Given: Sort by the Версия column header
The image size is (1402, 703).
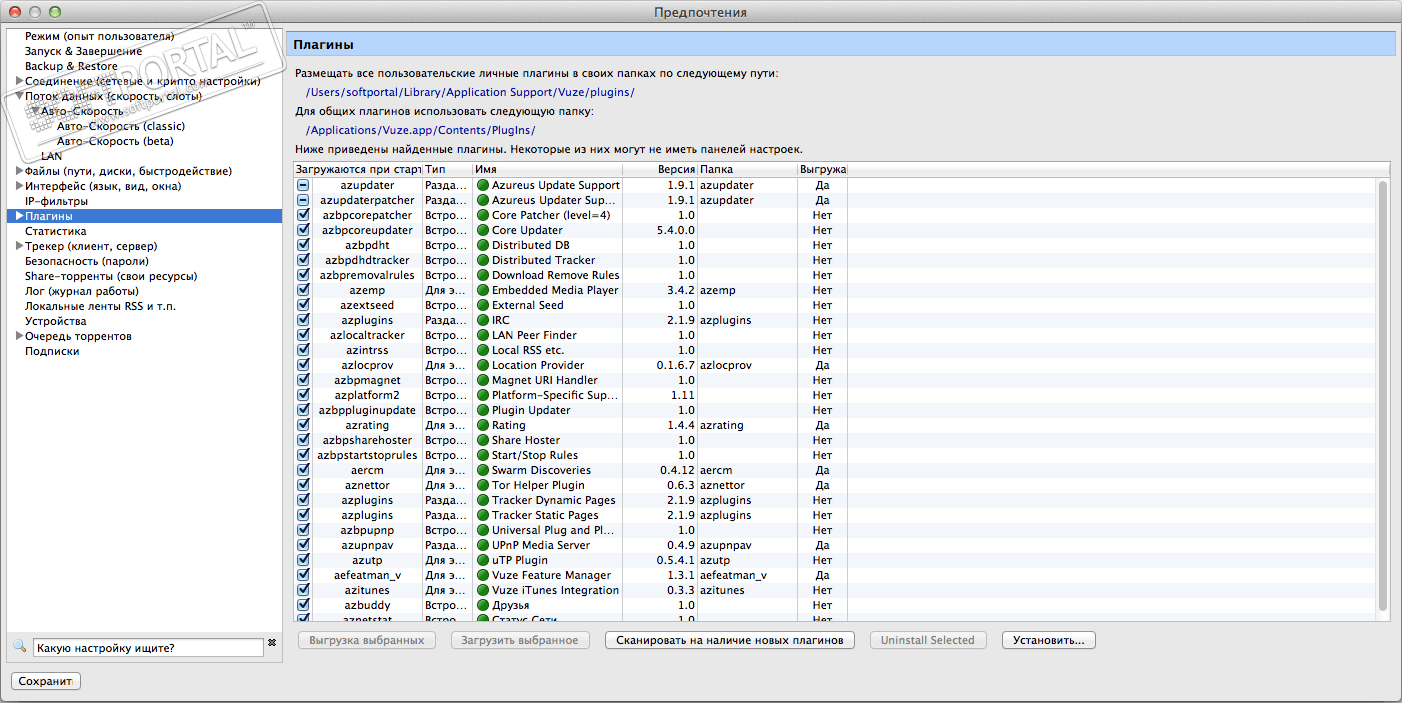Looking at the screenshot, I should [659, 170].
